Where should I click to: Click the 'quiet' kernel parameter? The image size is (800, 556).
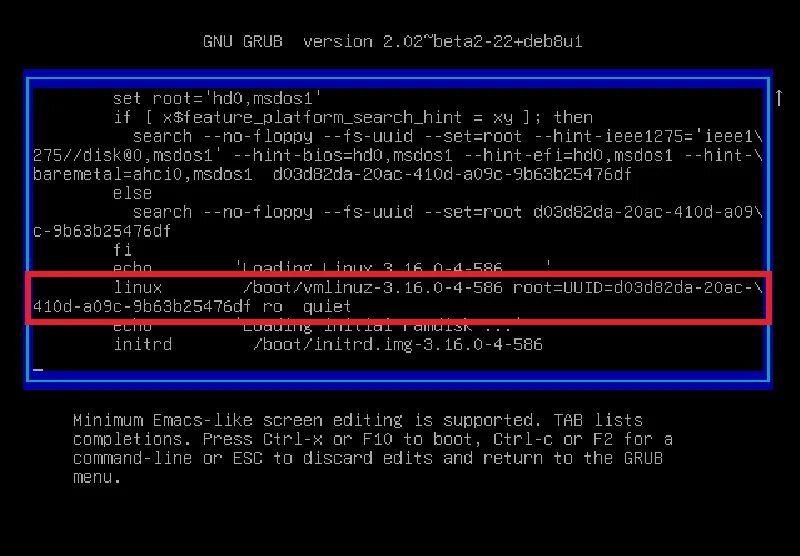[327, 307]
